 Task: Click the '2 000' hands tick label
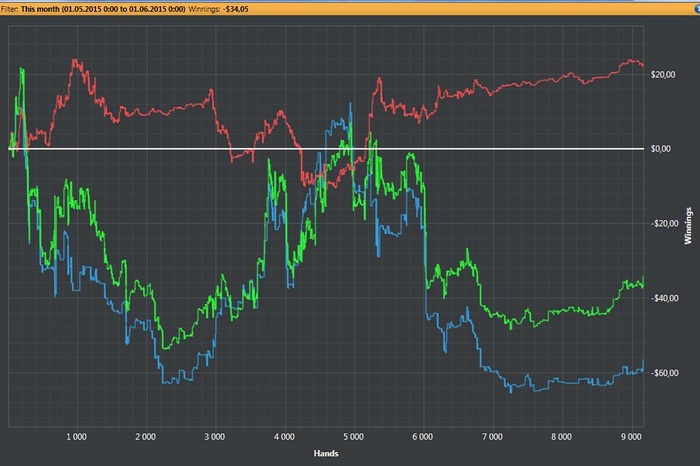click(146, 437)
